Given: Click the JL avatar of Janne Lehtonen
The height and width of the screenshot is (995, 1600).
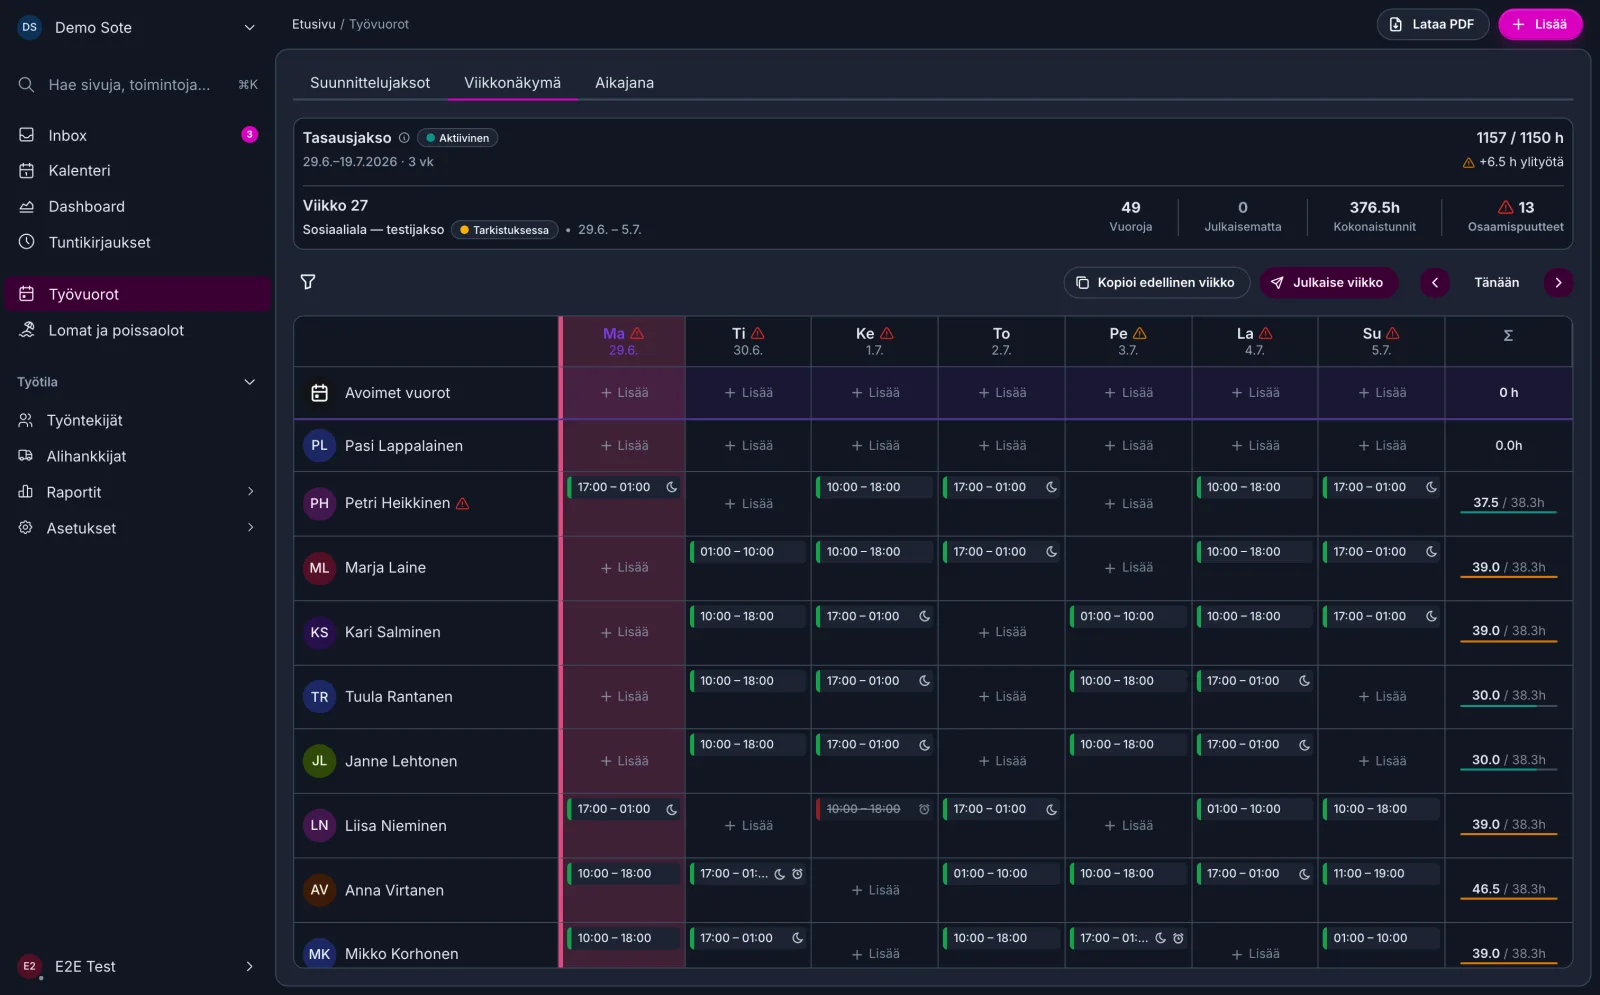Looking at the screenshot, I should pyautogui.click(x=319, y=761).
